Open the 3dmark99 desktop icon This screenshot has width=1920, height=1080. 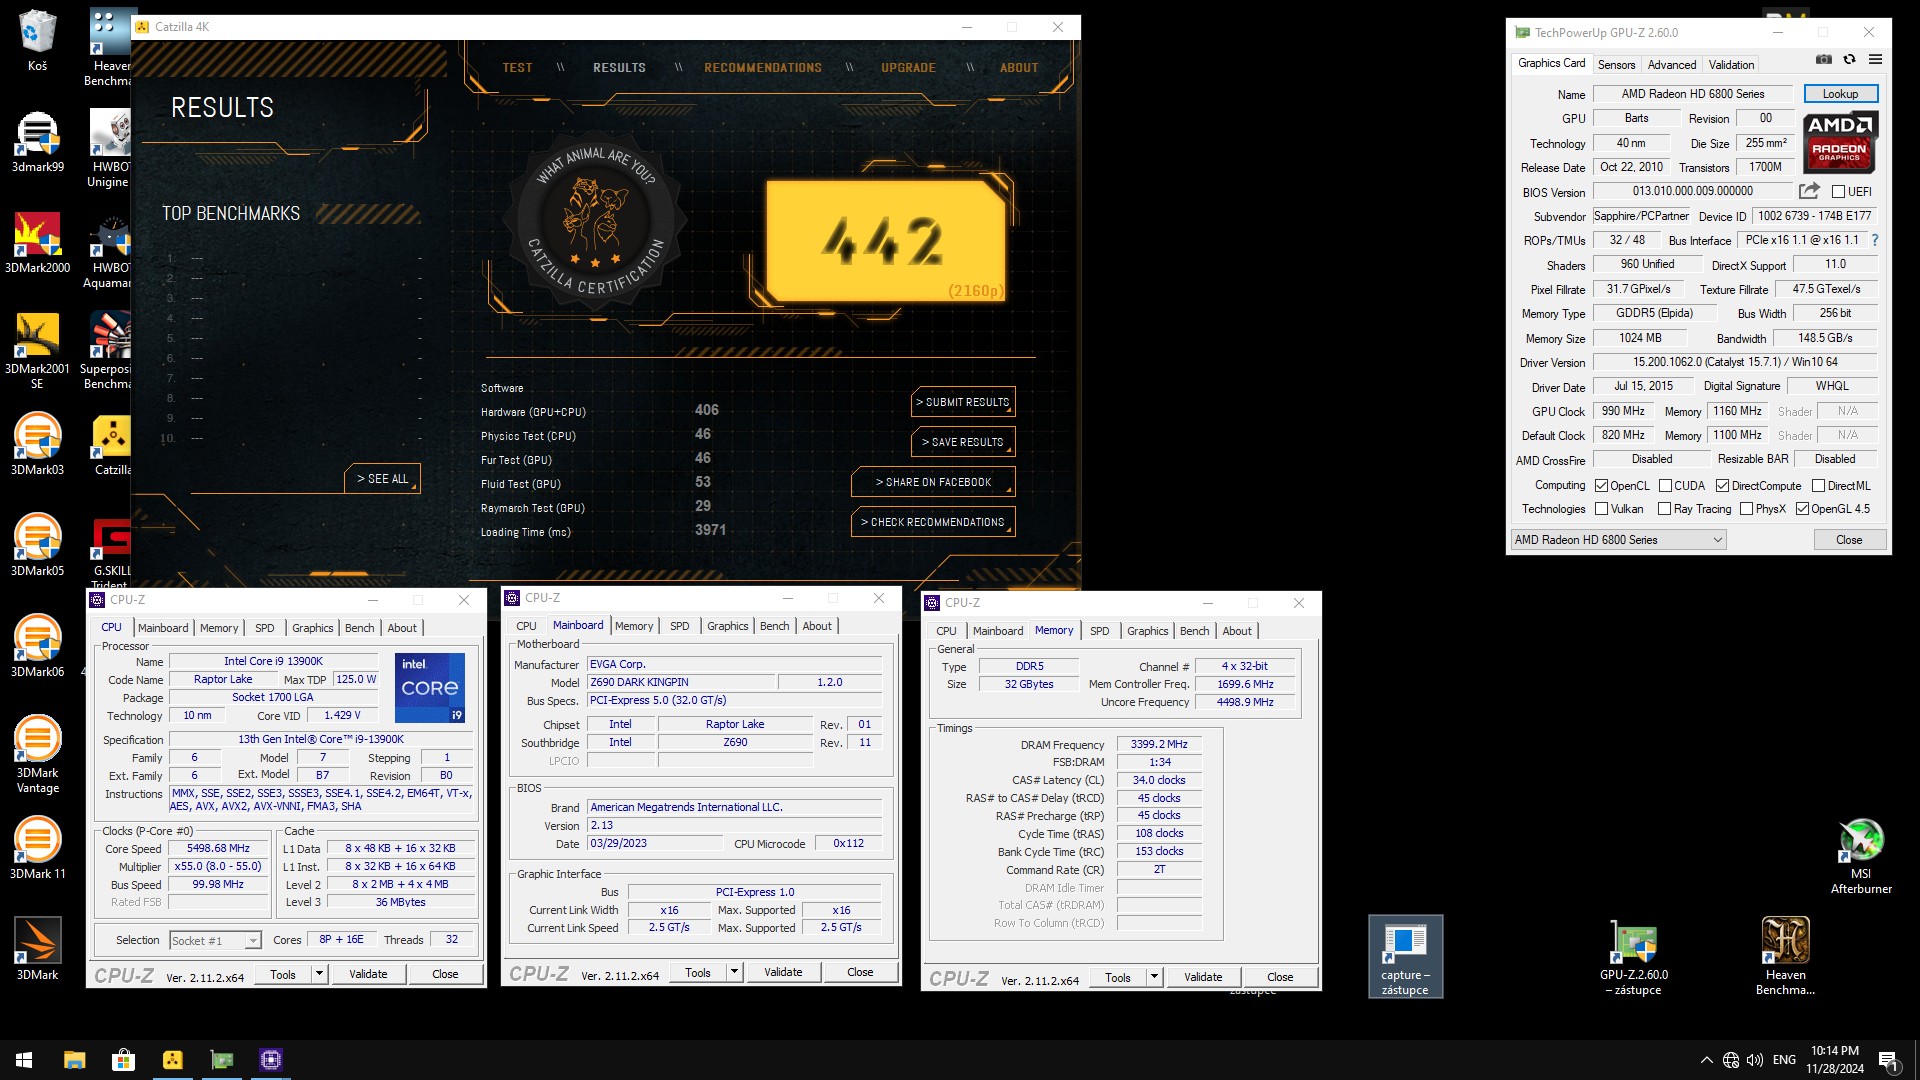tap(37, 142)
